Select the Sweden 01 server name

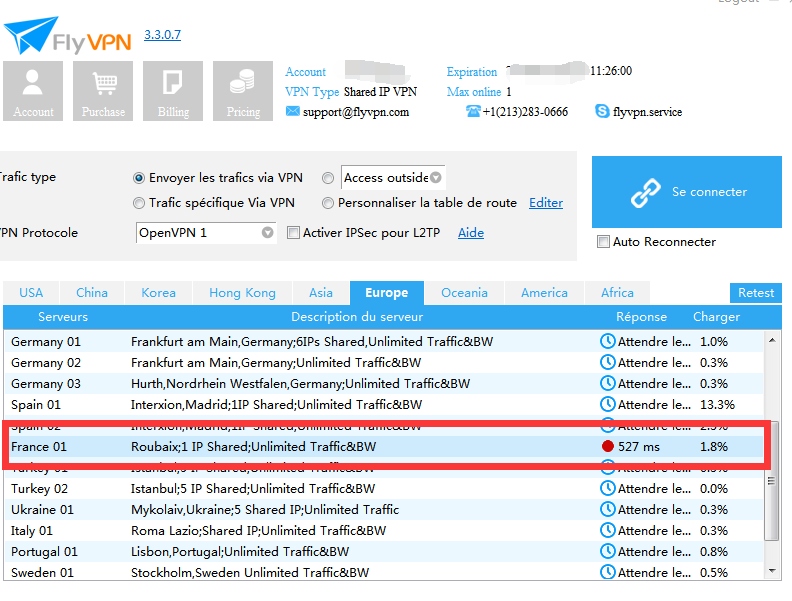click(x=42, y=572)
